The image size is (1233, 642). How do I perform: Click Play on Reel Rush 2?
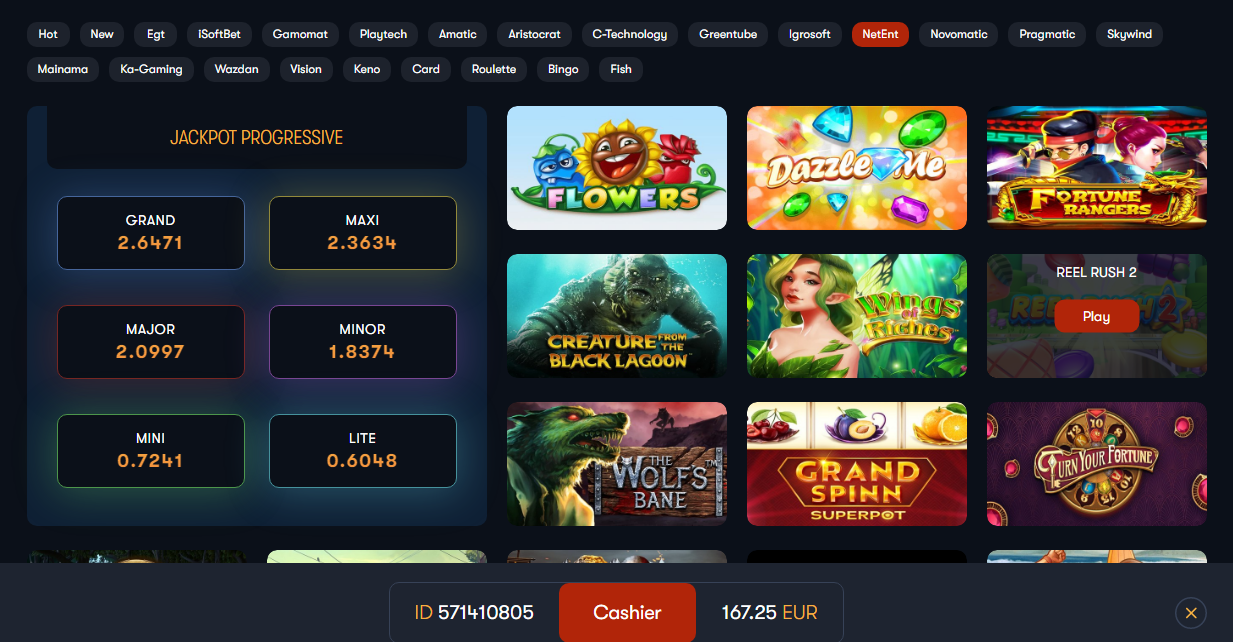point(1096,316)
